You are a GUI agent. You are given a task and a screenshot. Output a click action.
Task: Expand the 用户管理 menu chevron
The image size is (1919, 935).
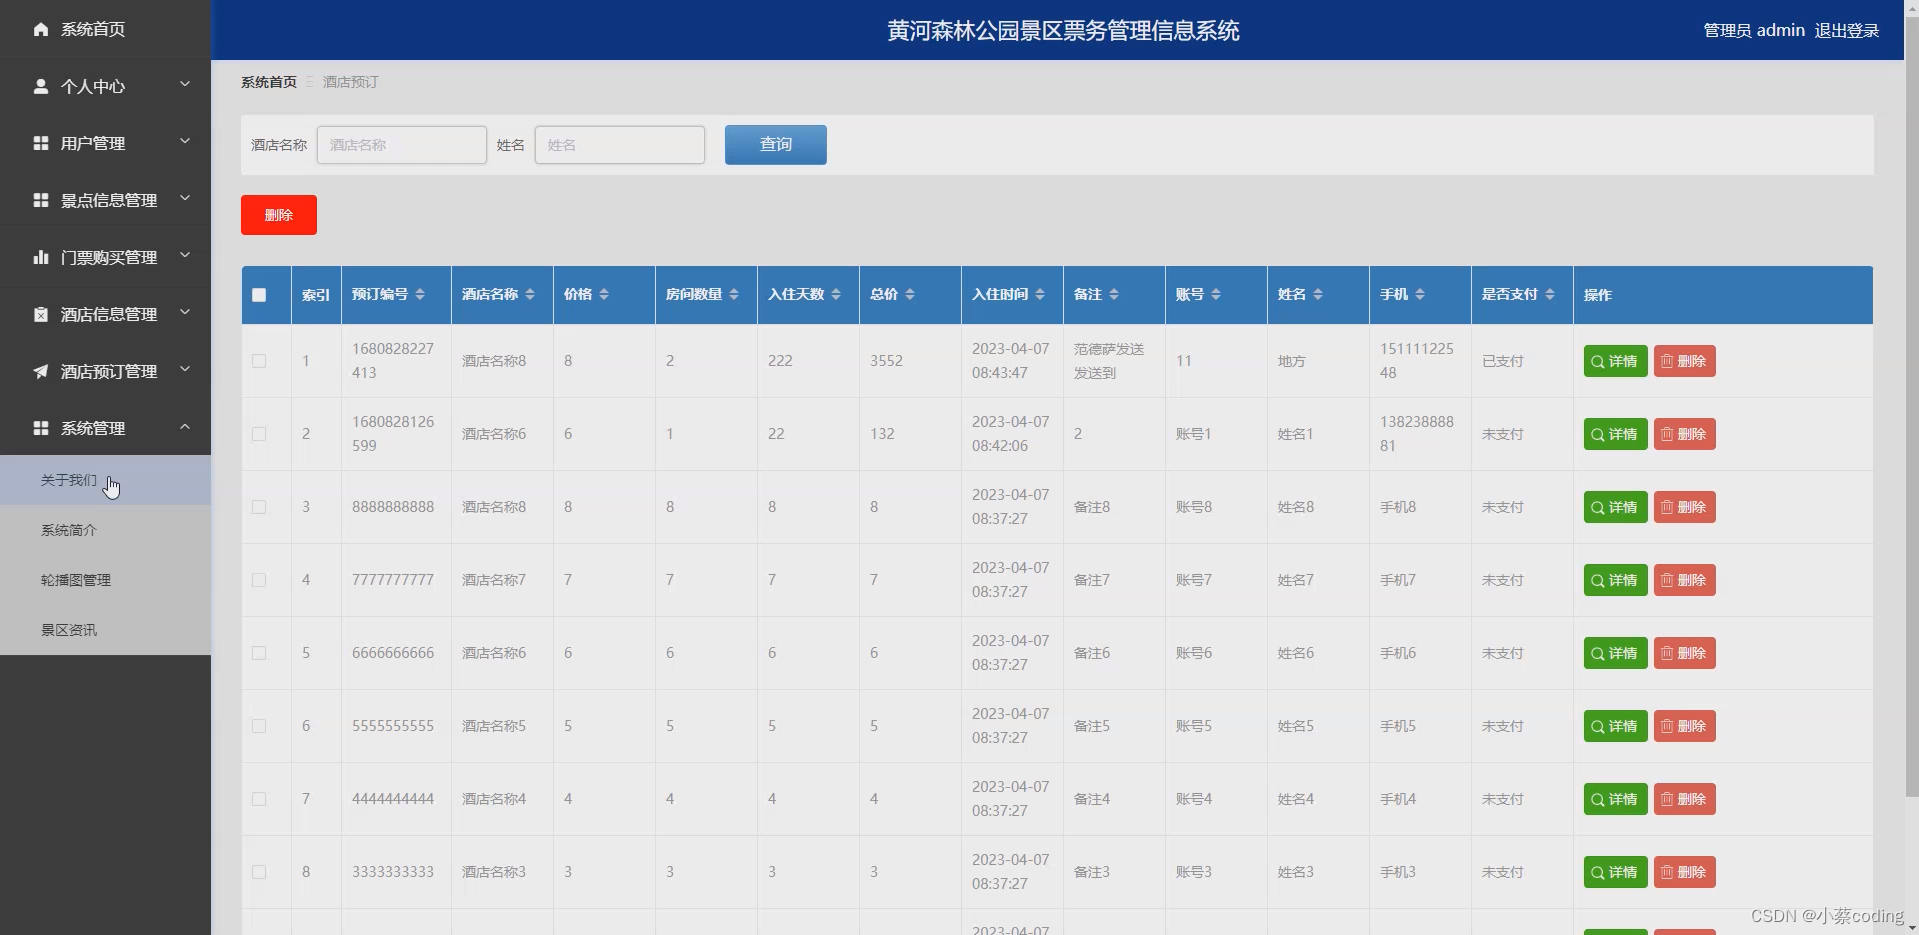[x=185, y=142]
